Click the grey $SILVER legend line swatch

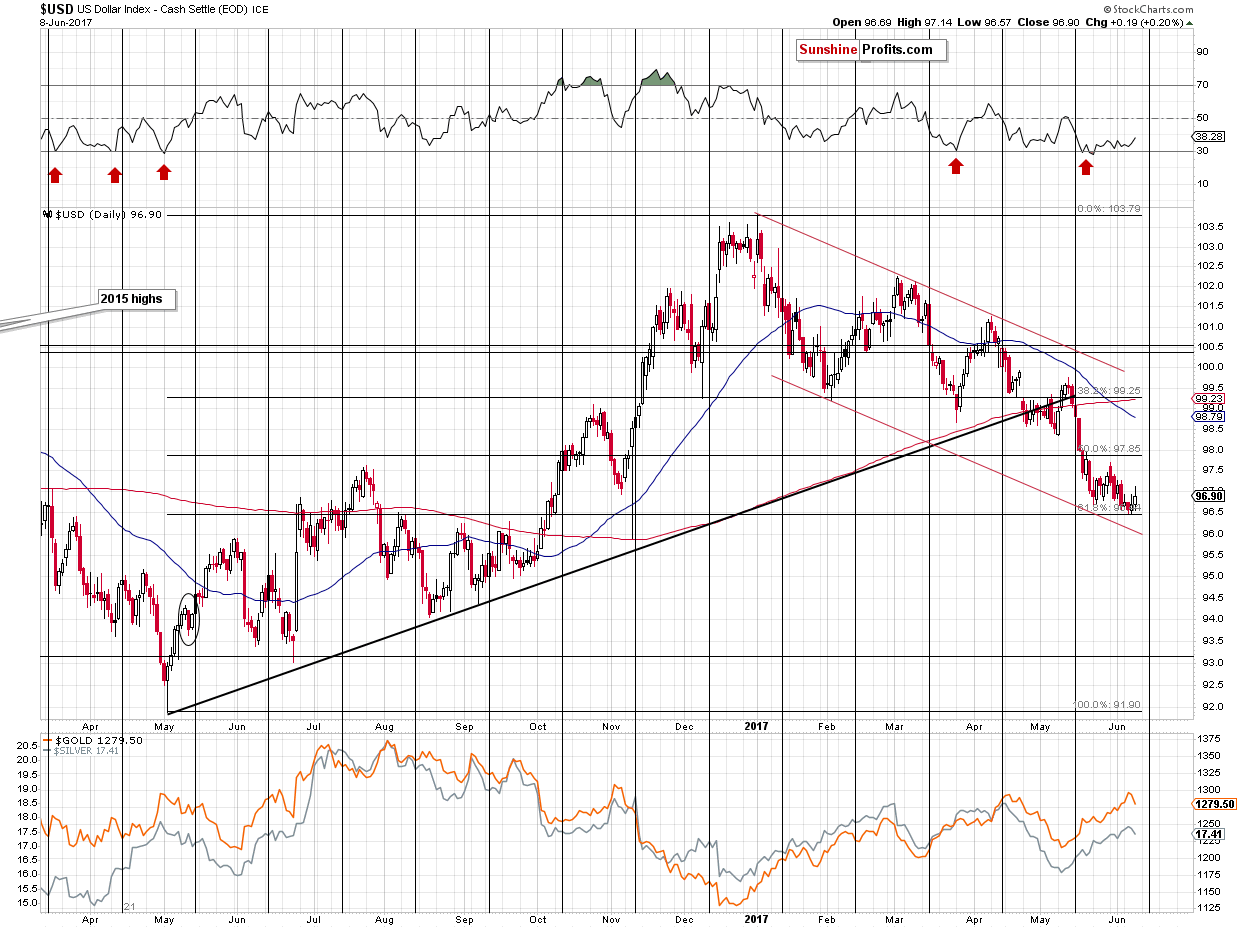pyautogui.click(x=45, y=750)
